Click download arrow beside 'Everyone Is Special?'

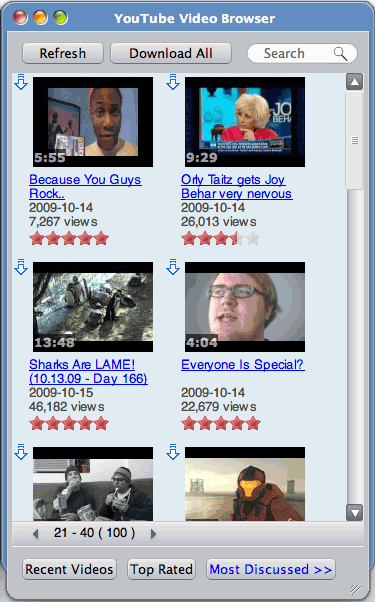click(173, 267)
